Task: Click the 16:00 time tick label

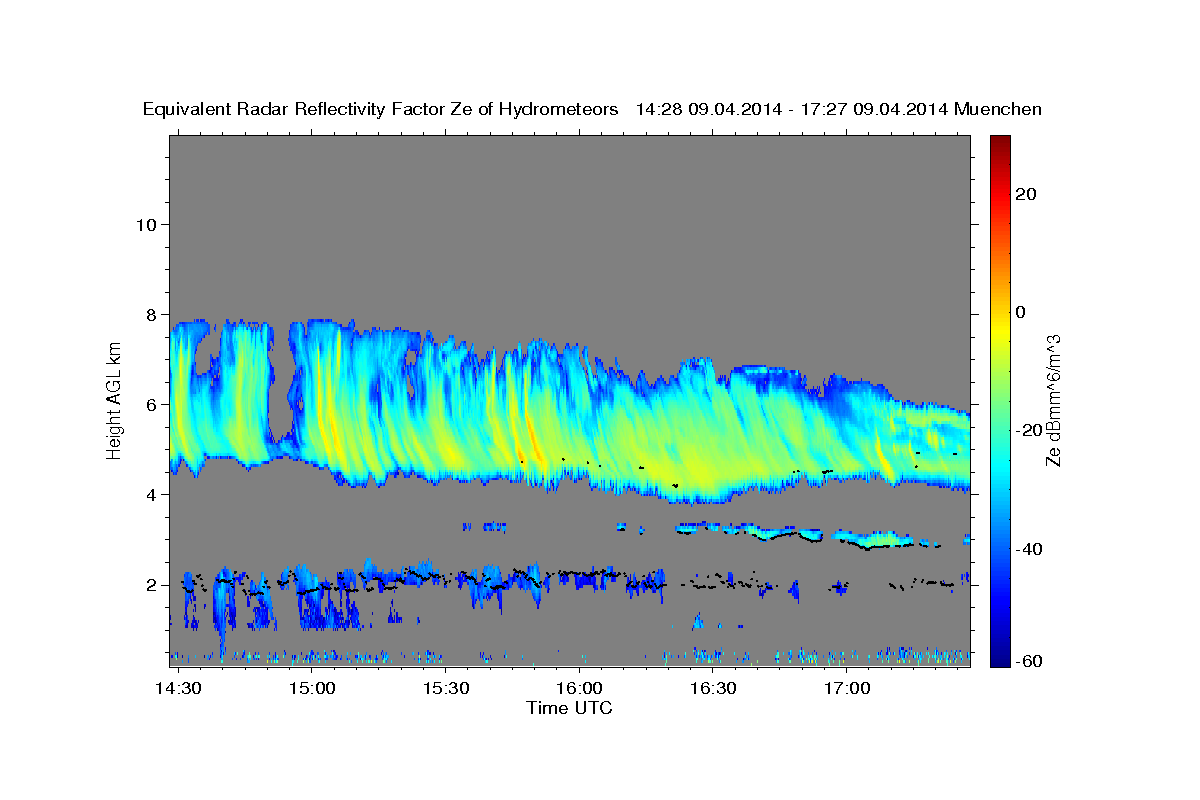Action: (x=579, y=689)
